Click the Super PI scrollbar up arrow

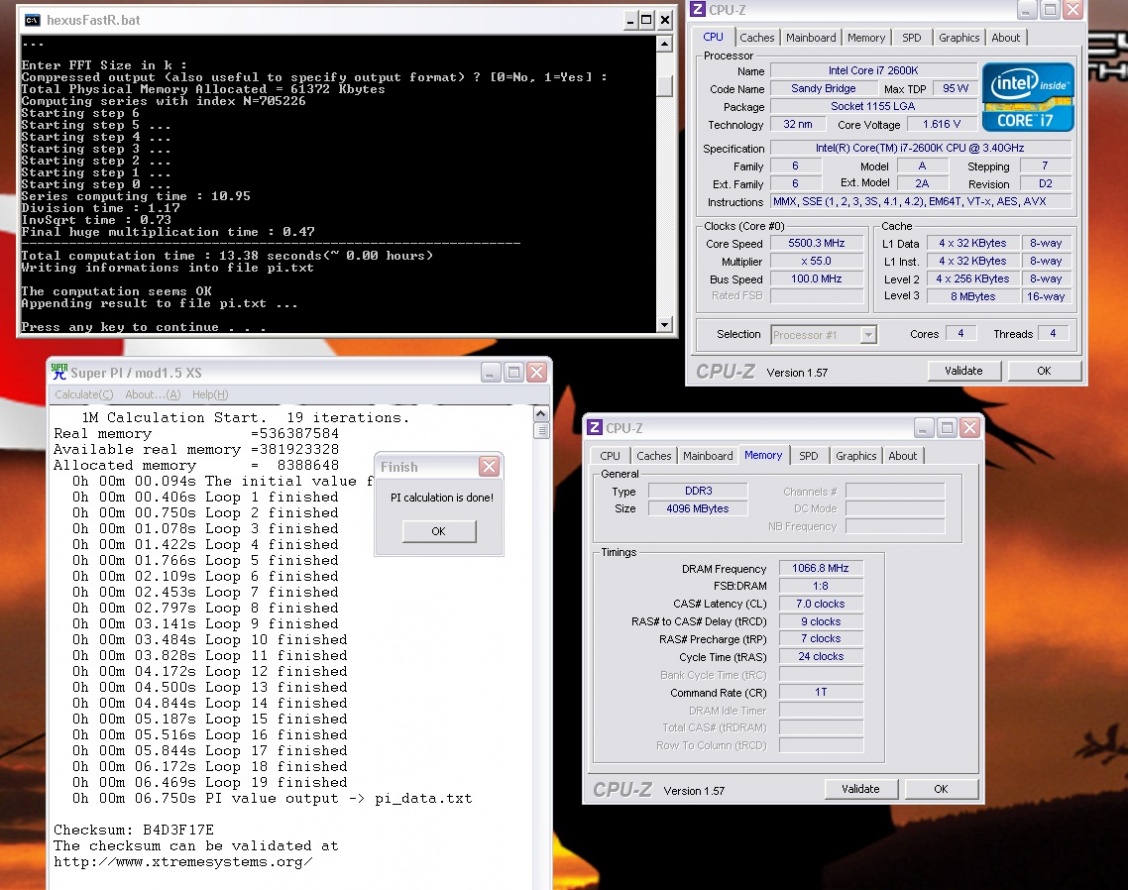tap(541, 415)
